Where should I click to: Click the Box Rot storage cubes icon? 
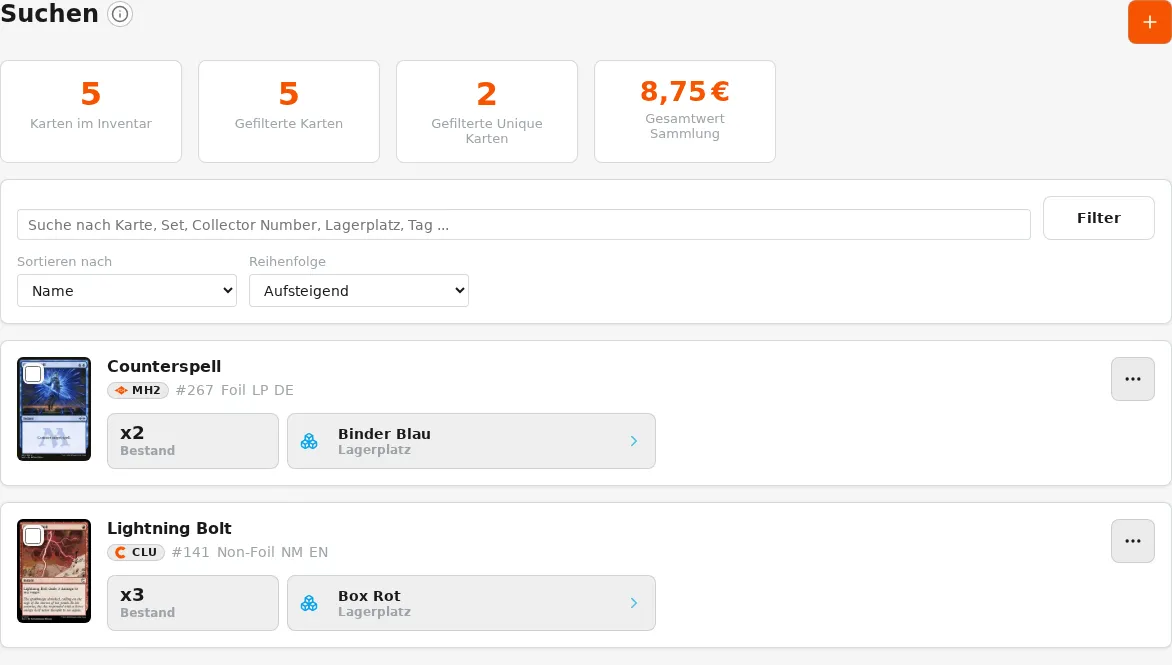point(309,603)
